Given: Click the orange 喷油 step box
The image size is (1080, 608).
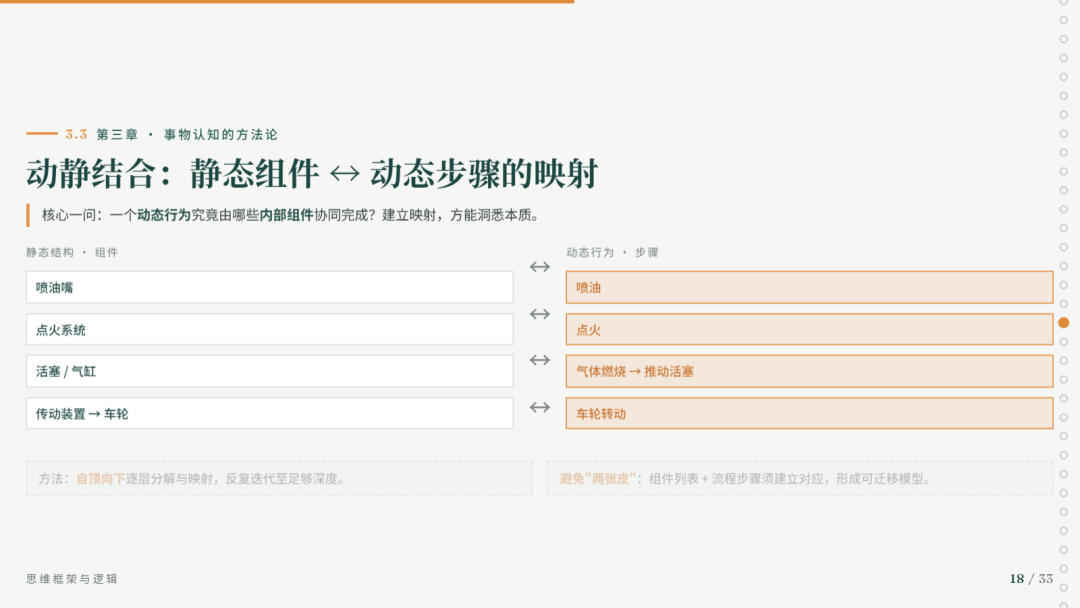Looking at the screenshot, I should click(809, 287).
